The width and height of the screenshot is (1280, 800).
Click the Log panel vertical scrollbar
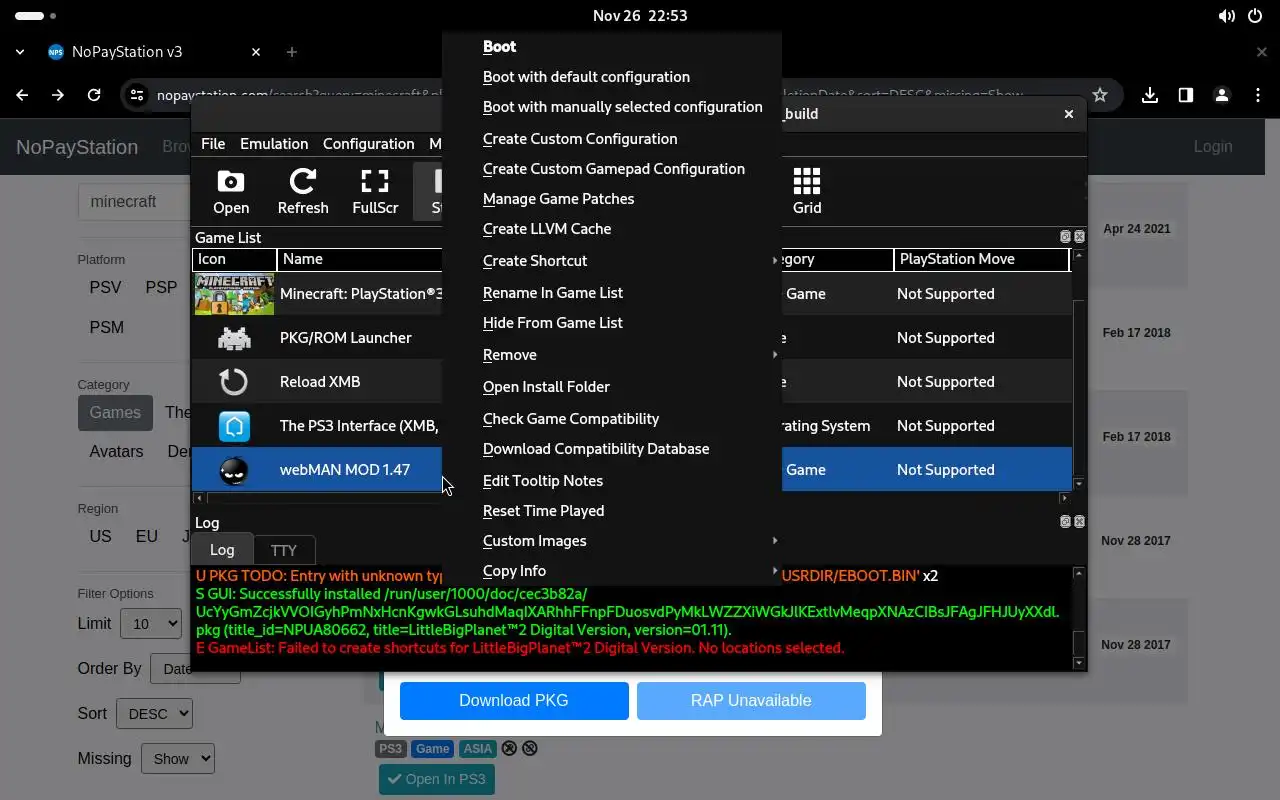[x=1078, y=618]
